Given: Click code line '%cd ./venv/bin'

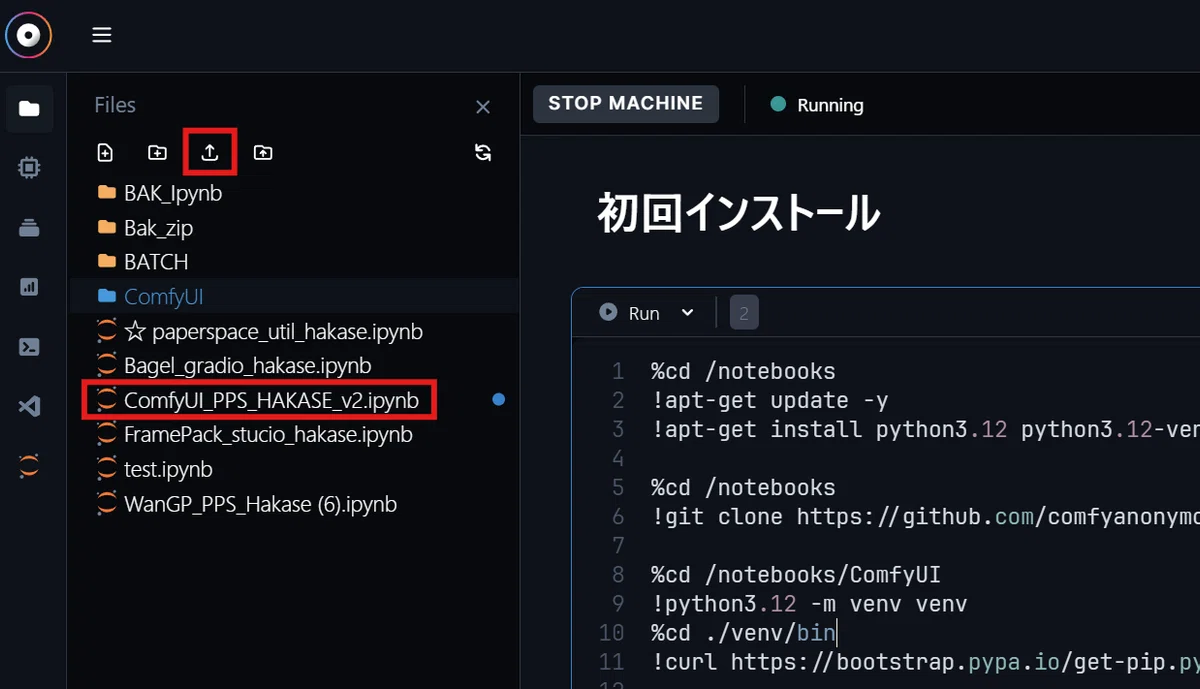Looking at the screenshot, I should tap(743, 633).
